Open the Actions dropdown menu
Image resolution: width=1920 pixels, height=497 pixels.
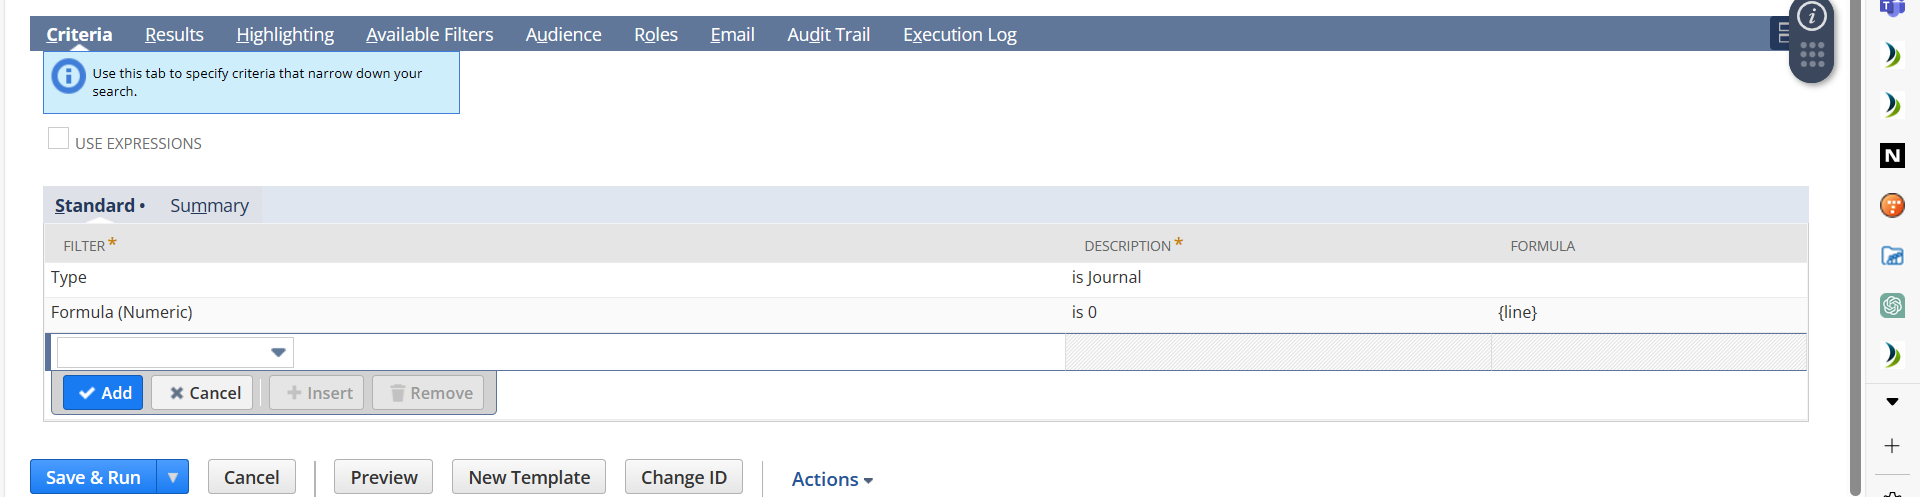point(832,479)
